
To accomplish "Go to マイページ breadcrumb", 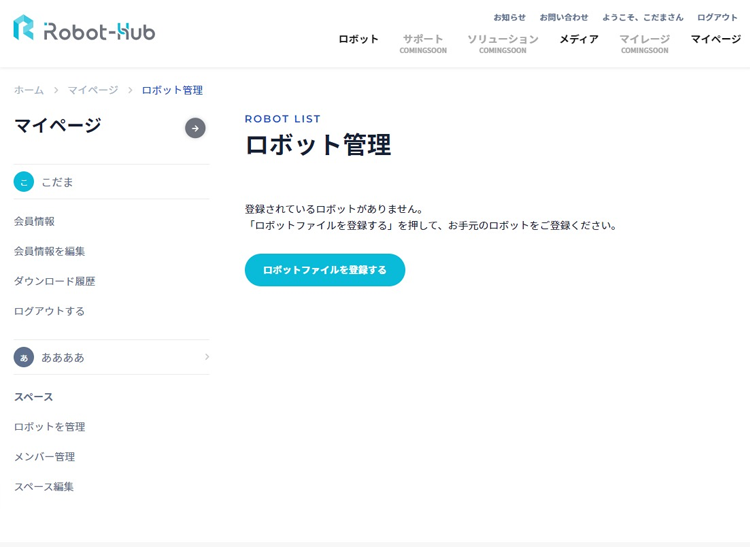I will click(93, 90).
